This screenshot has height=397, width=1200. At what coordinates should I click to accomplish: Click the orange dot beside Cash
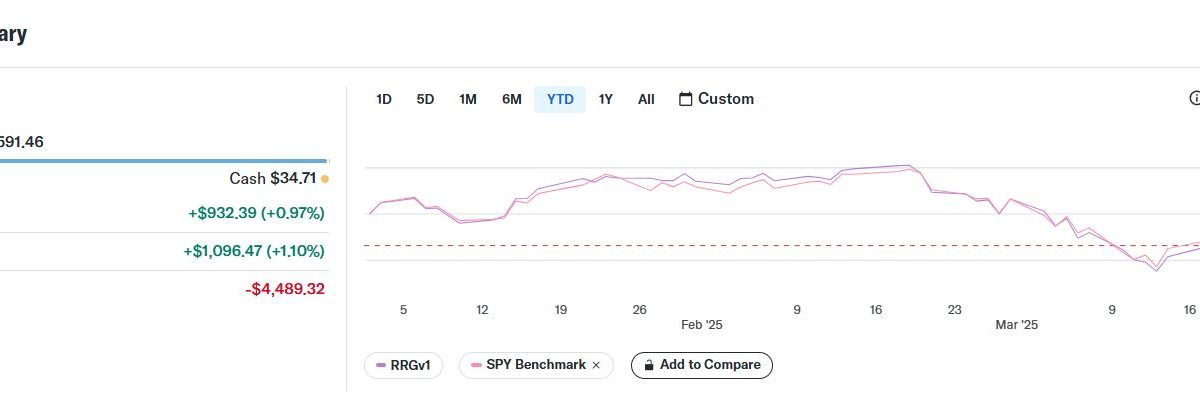(325, 179)
